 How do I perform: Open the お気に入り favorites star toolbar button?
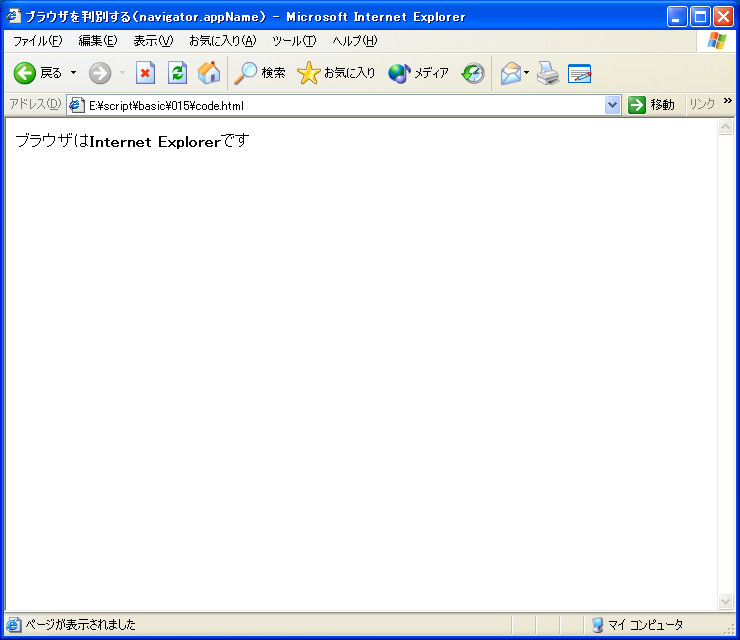click(336, 73)
